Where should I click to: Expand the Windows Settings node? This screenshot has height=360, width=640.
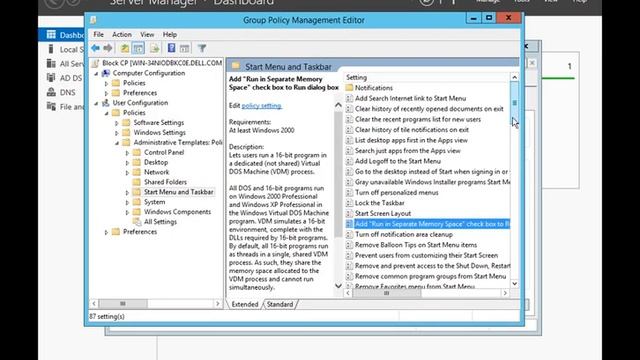click(117, 133)
